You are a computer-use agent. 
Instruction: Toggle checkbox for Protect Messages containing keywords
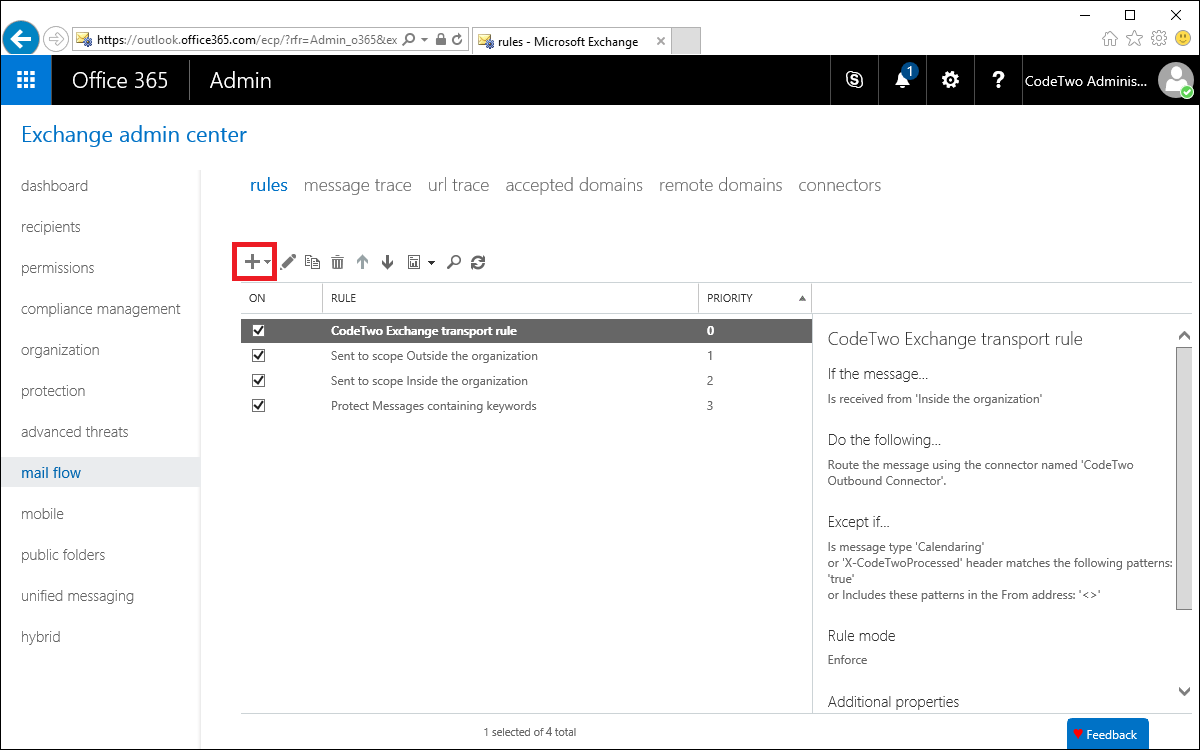click(x=259, y=405)
